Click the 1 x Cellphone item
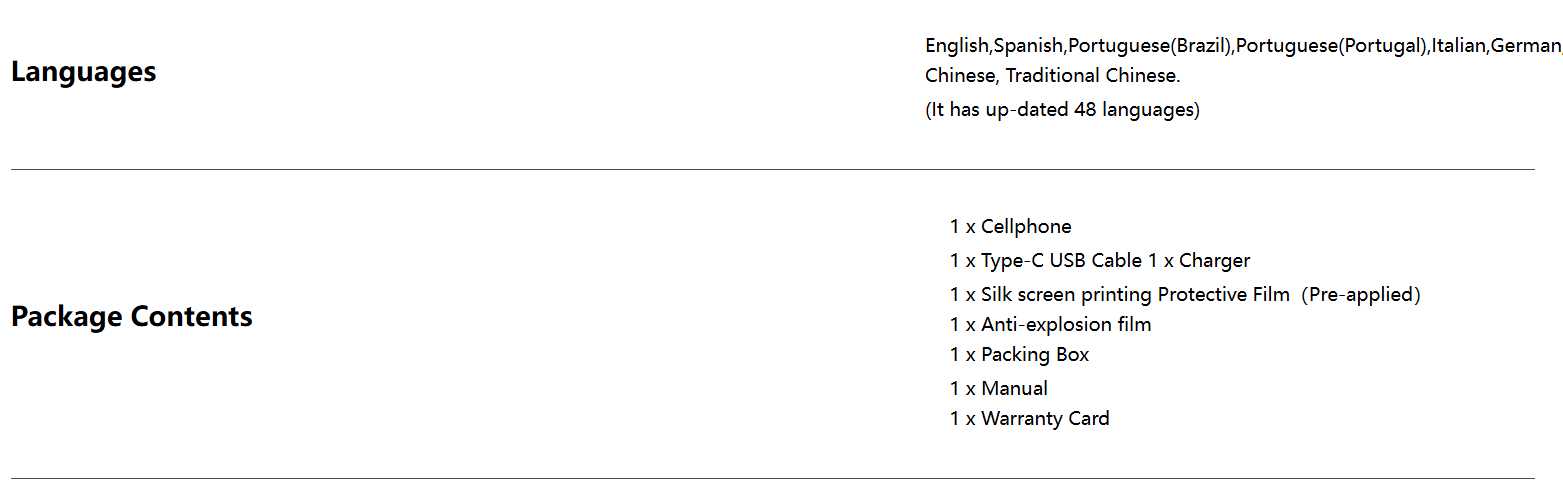1563x494 pixels. 1010,227
